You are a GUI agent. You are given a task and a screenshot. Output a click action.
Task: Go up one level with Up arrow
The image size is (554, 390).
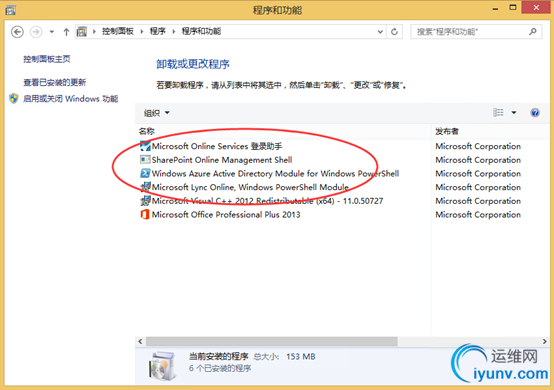pos(66,32)
